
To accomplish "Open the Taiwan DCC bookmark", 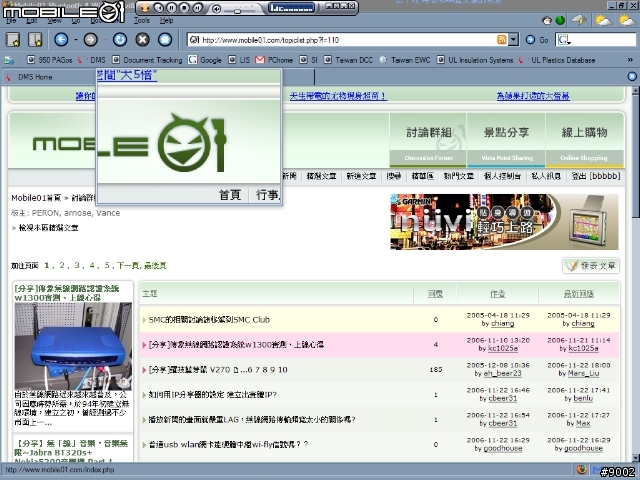I will click(x=349, y=60).
